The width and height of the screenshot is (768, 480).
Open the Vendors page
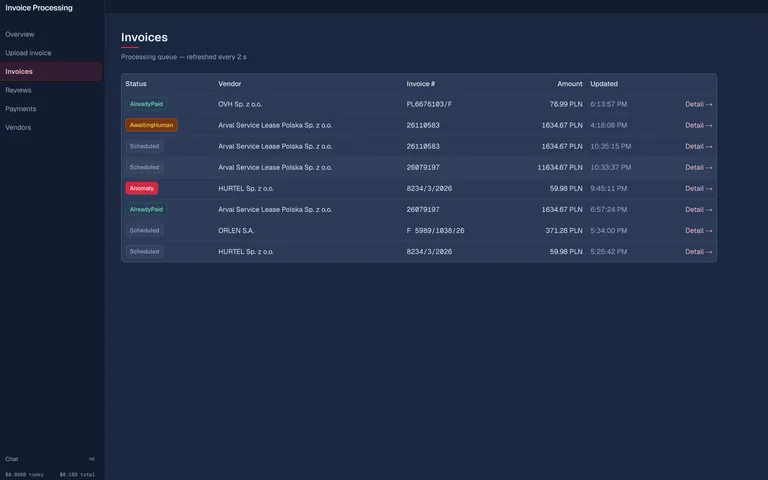tap(18, 128)
